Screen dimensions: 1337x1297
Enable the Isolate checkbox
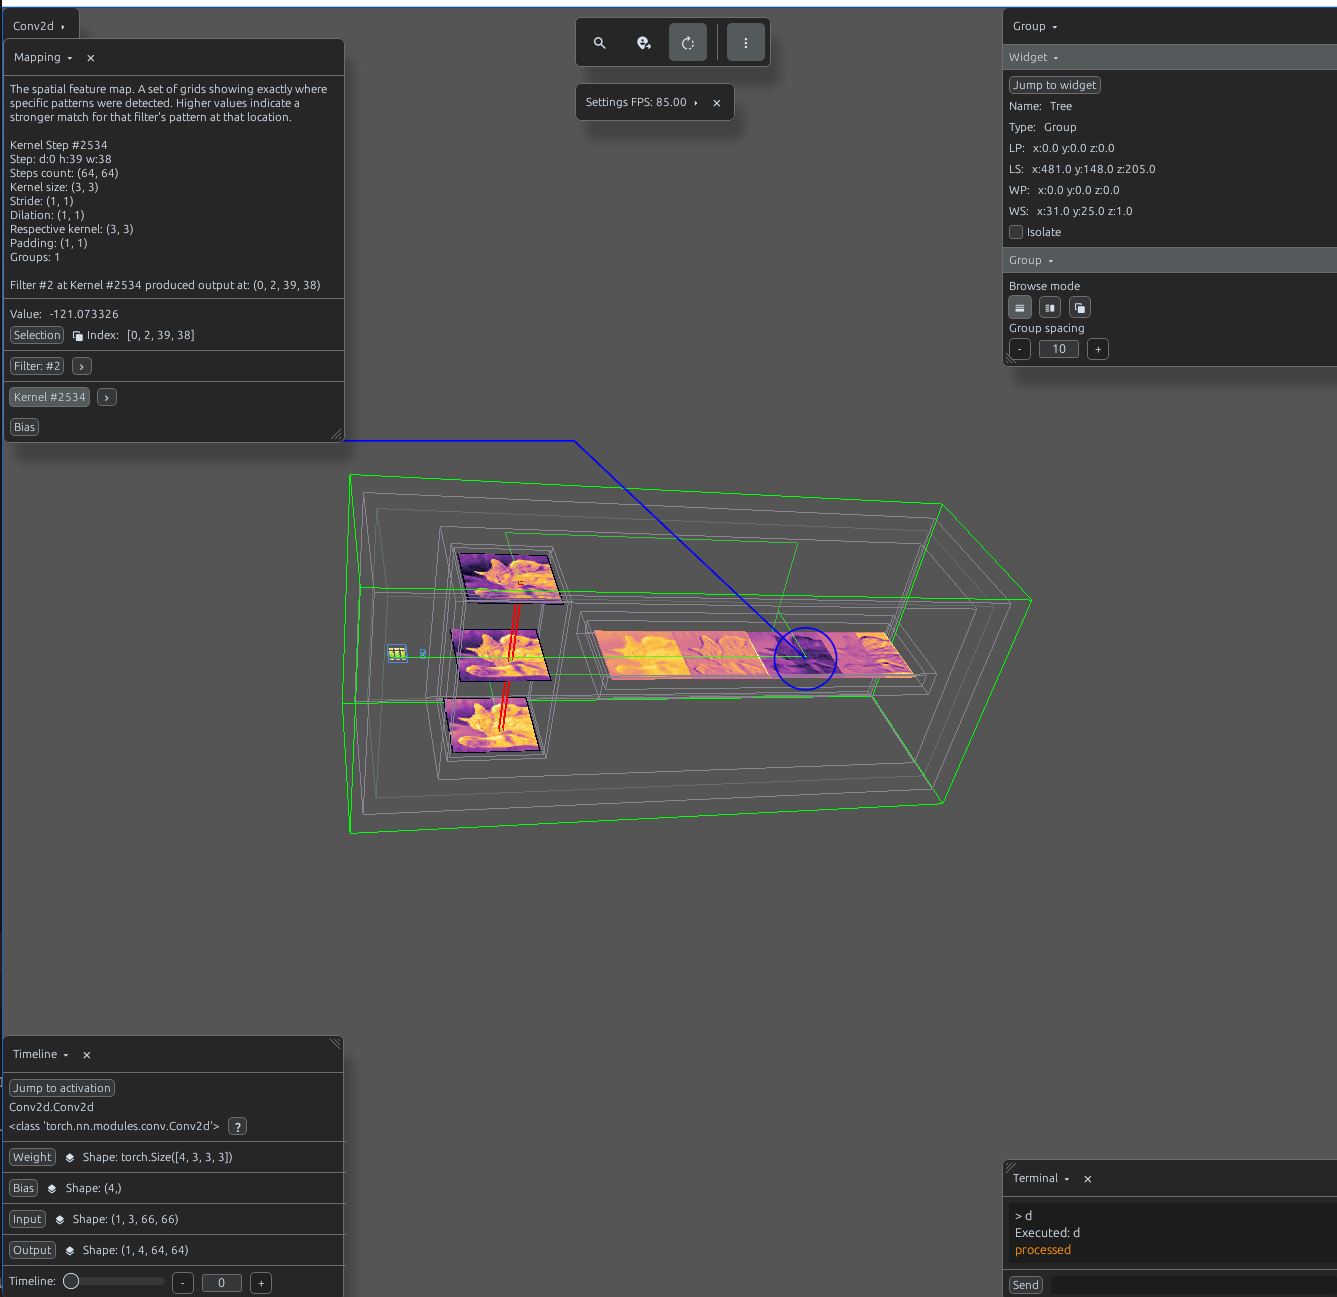(x=1016, y=232)
